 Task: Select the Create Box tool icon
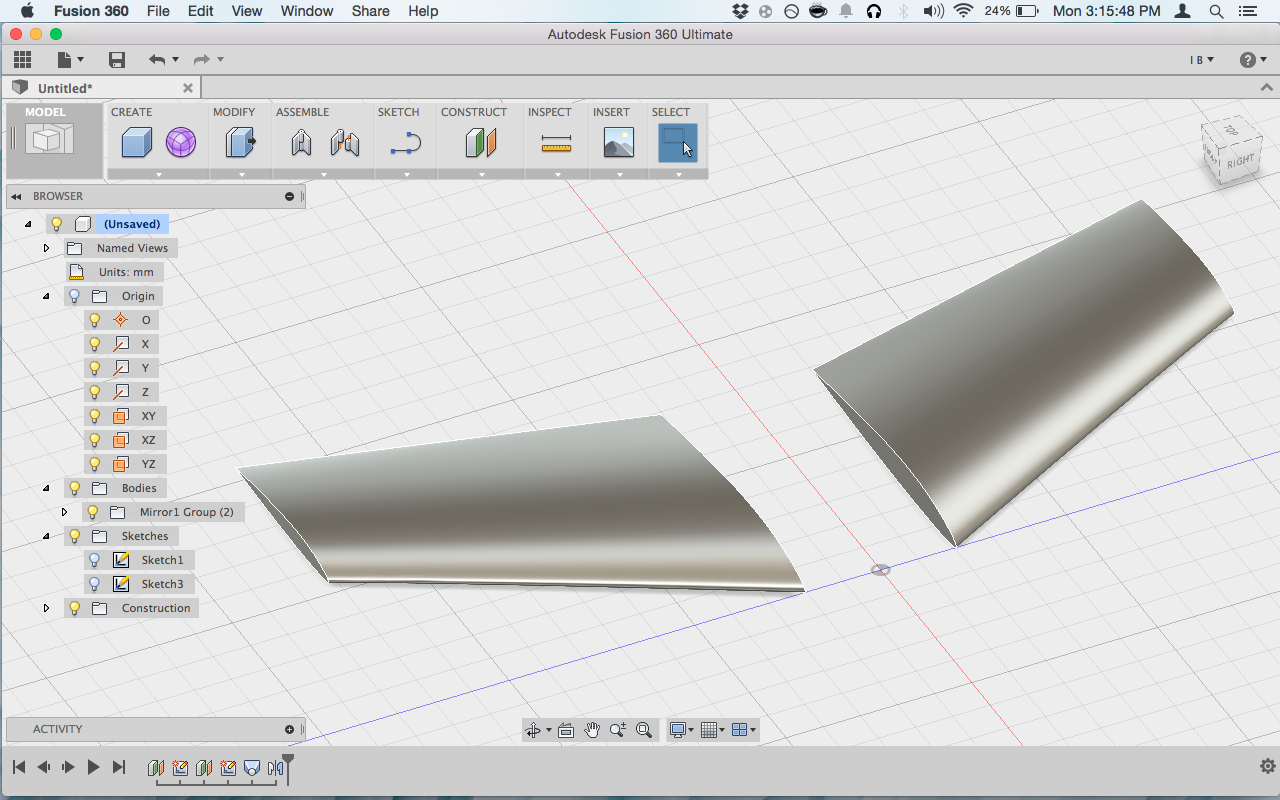pos(136,143)
